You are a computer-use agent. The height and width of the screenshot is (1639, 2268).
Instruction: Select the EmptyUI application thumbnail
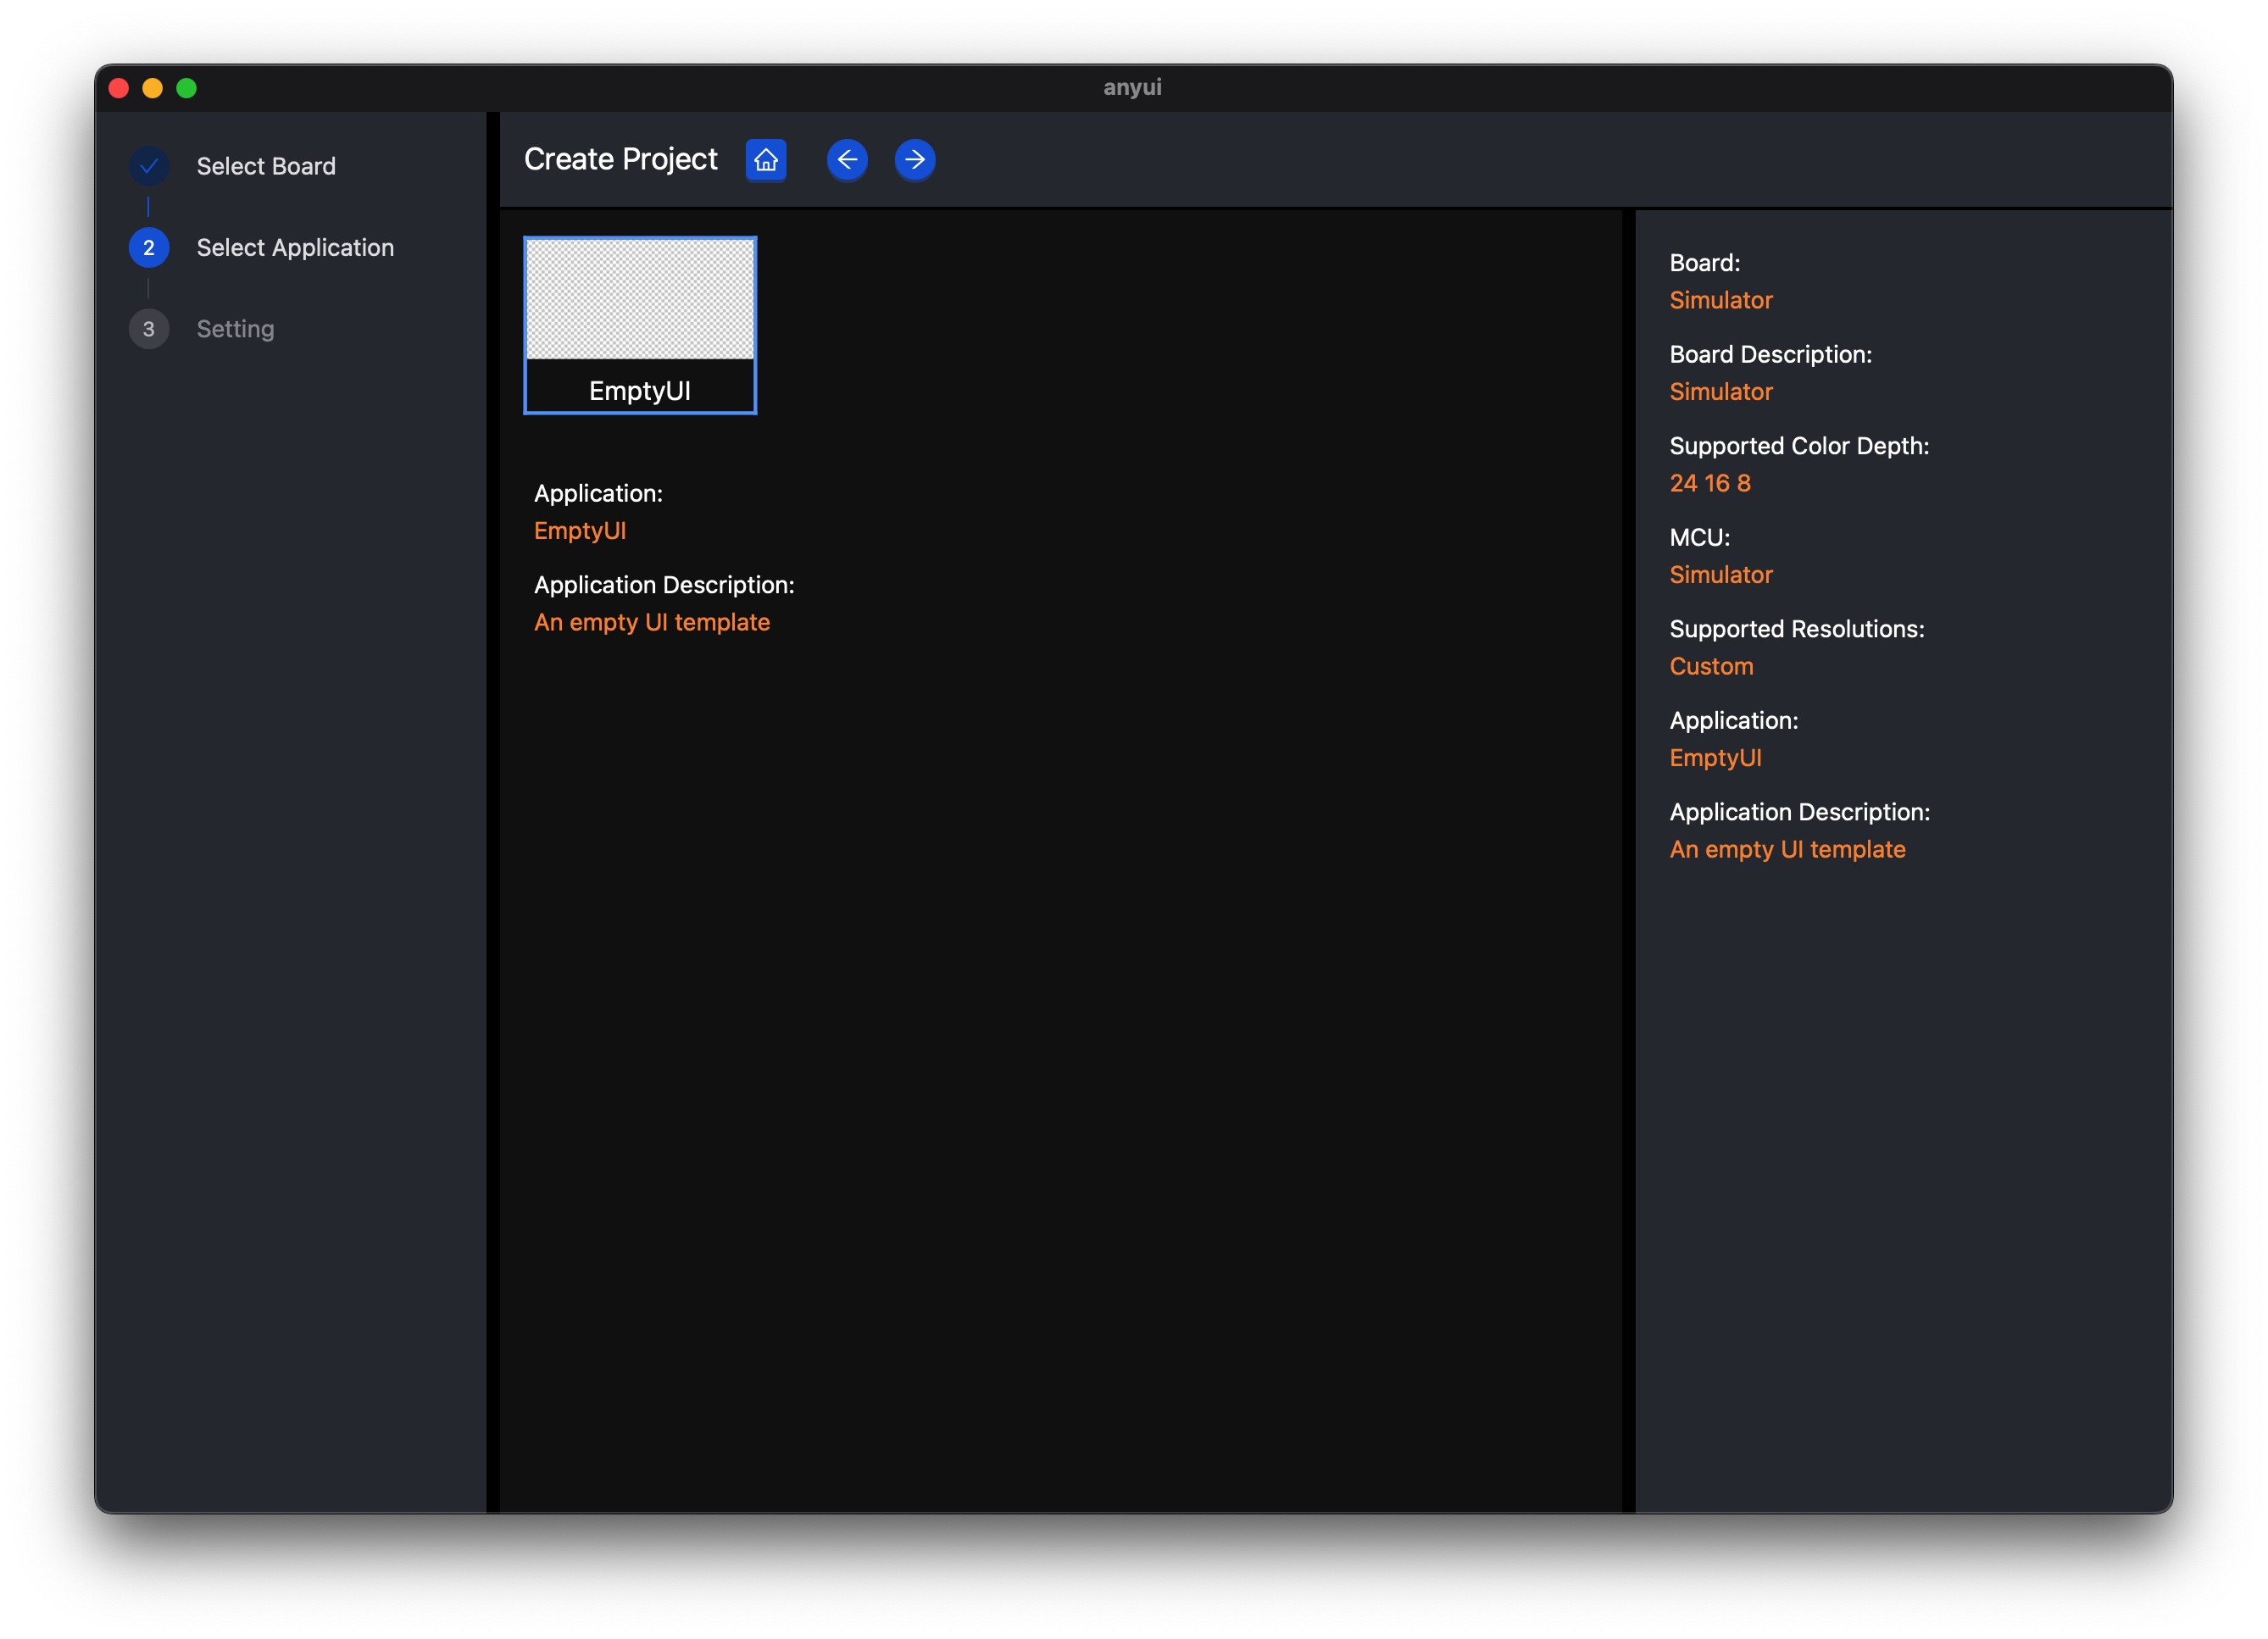(x=640, y=299)
